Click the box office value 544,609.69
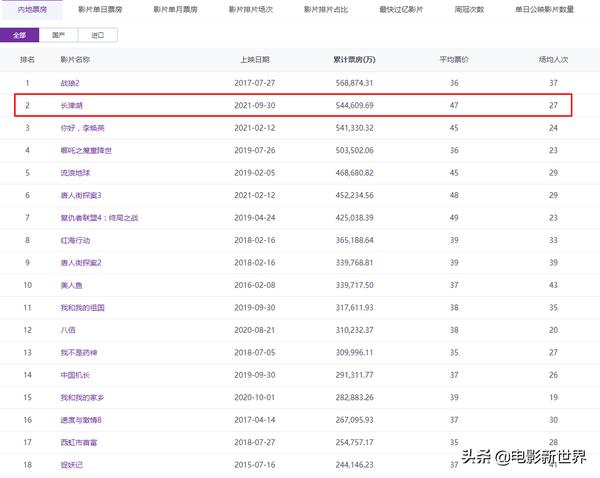600x478 pixels. pyautogui.click(x=354, y=106)
